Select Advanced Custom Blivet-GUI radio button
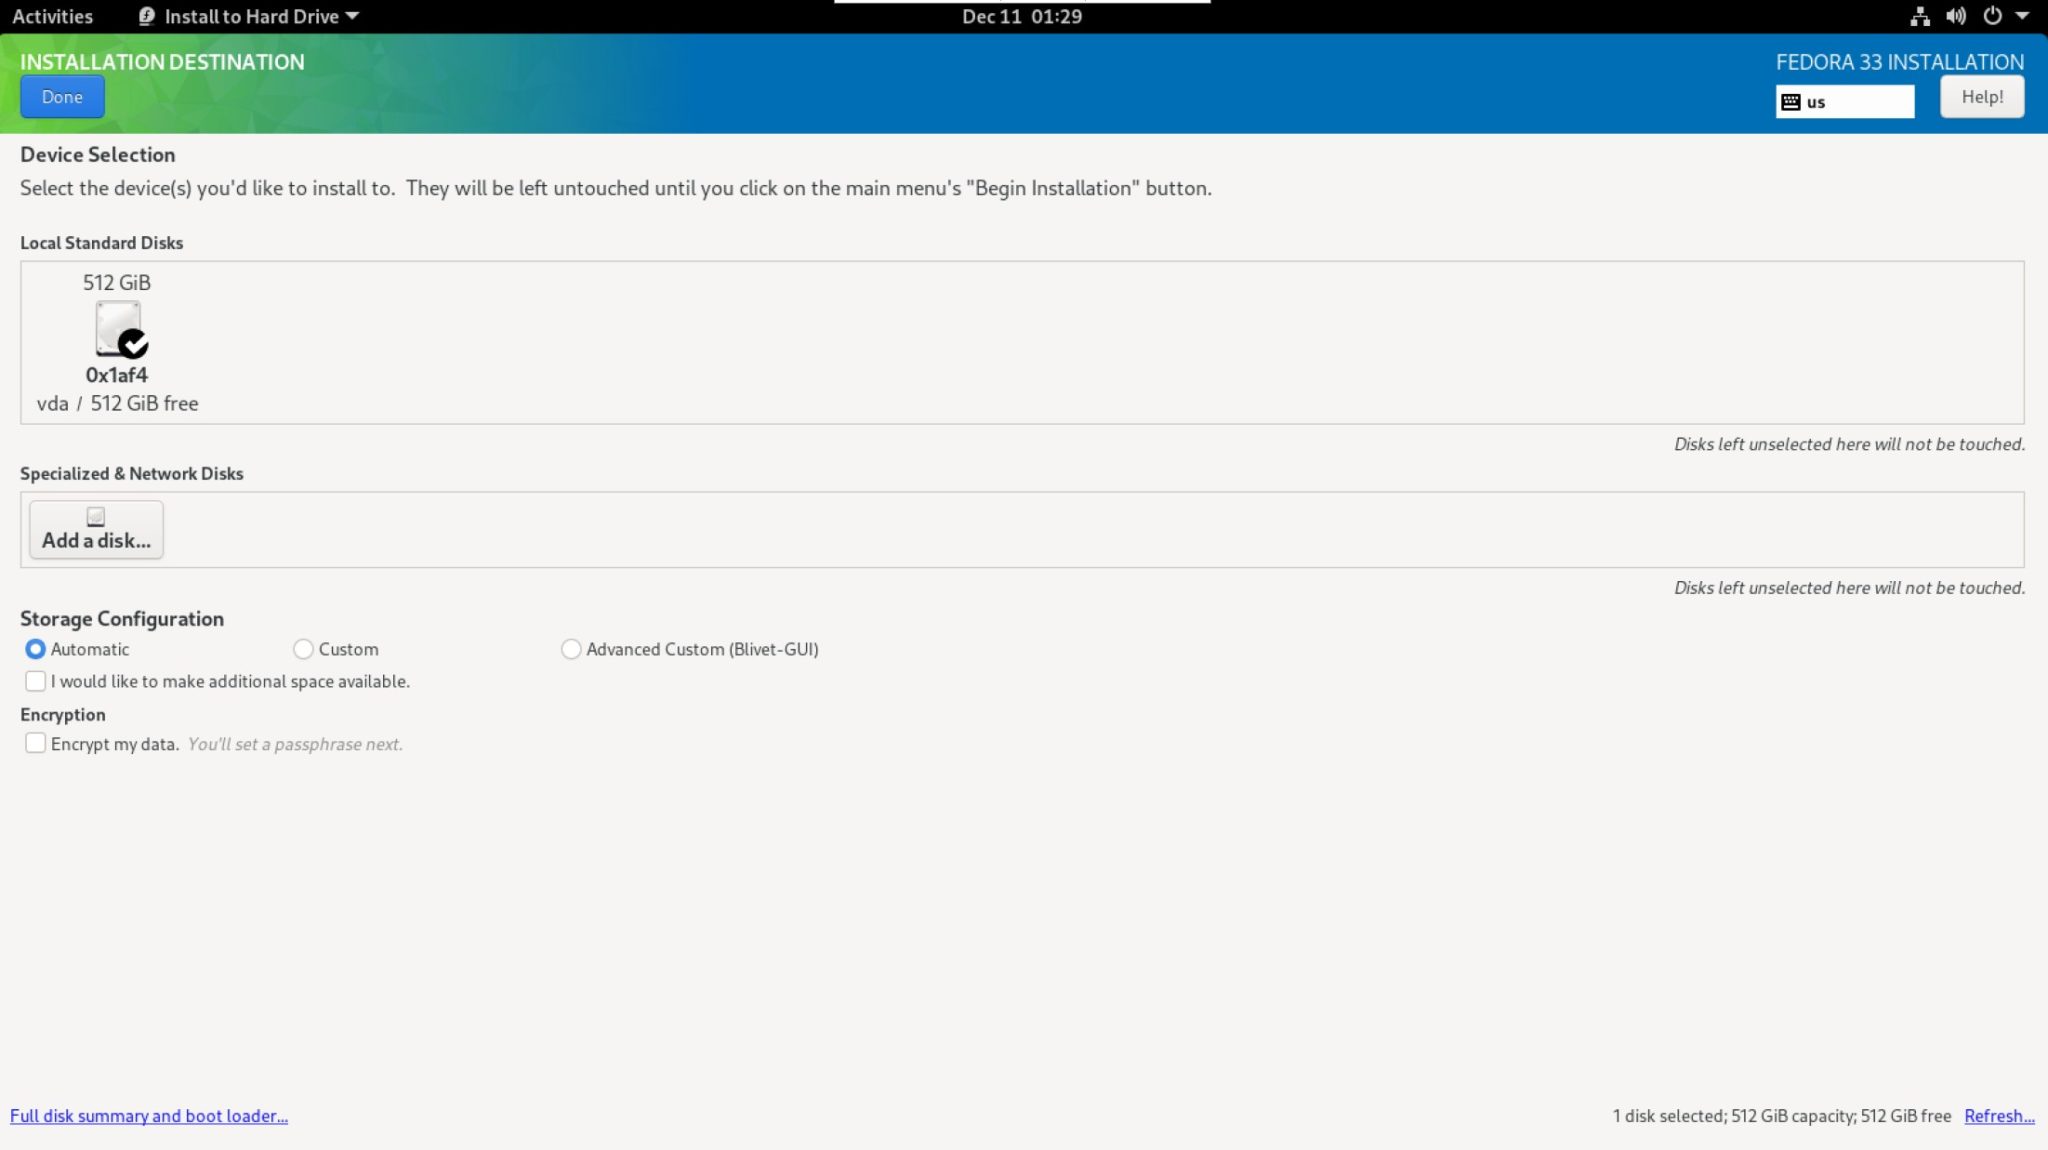Screen dimensions: 2048x1150 [571, 648]
